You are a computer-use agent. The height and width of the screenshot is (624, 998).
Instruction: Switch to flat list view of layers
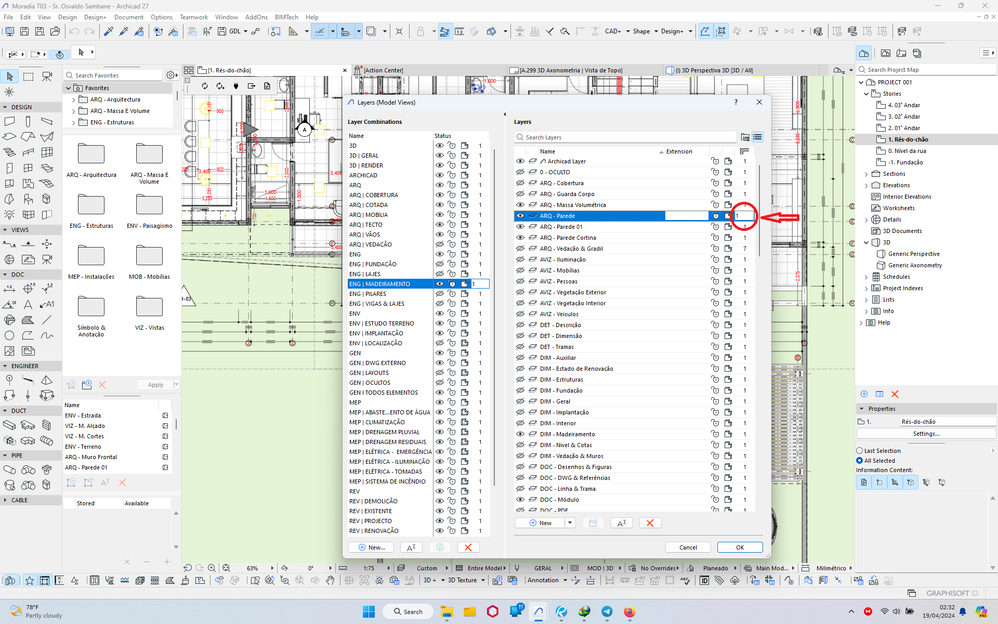[757, 137]
